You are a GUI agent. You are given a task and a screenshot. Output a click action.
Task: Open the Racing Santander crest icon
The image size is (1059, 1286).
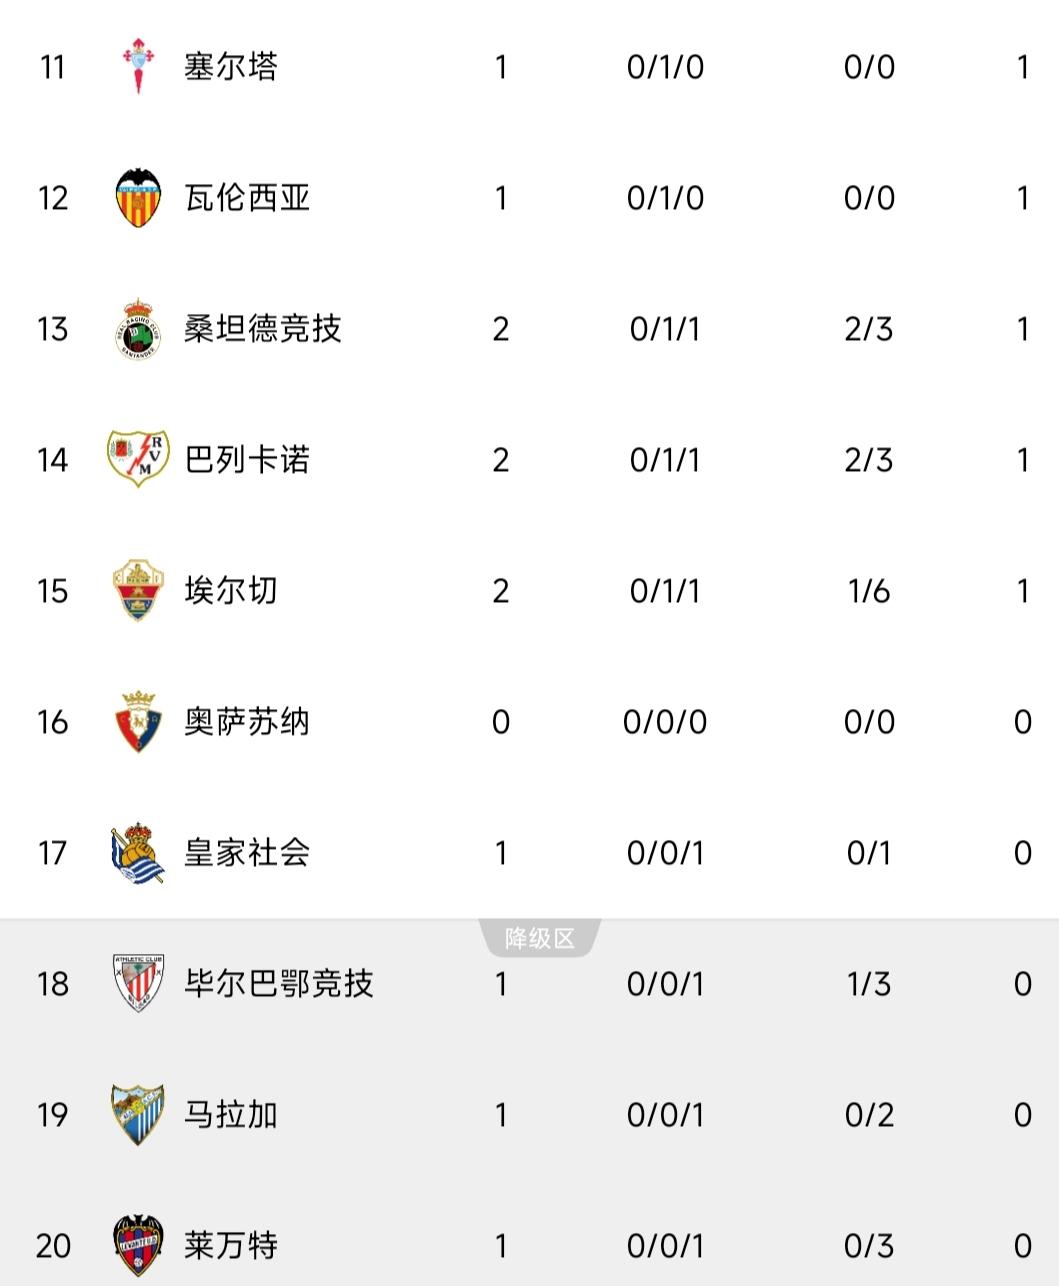click(x=137, y=328)
